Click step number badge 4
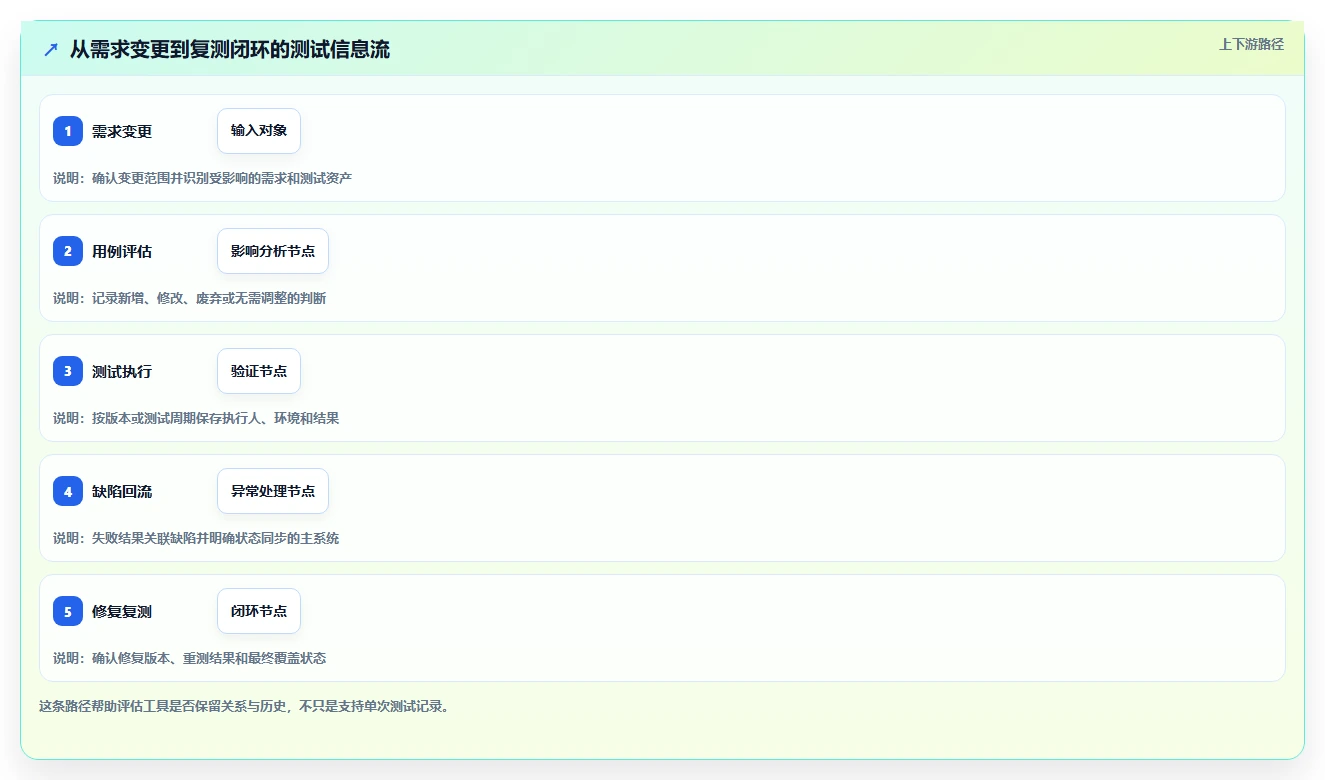Viewport: 1325px width, 780px height. pyautogui.click(x=68, y=491)
